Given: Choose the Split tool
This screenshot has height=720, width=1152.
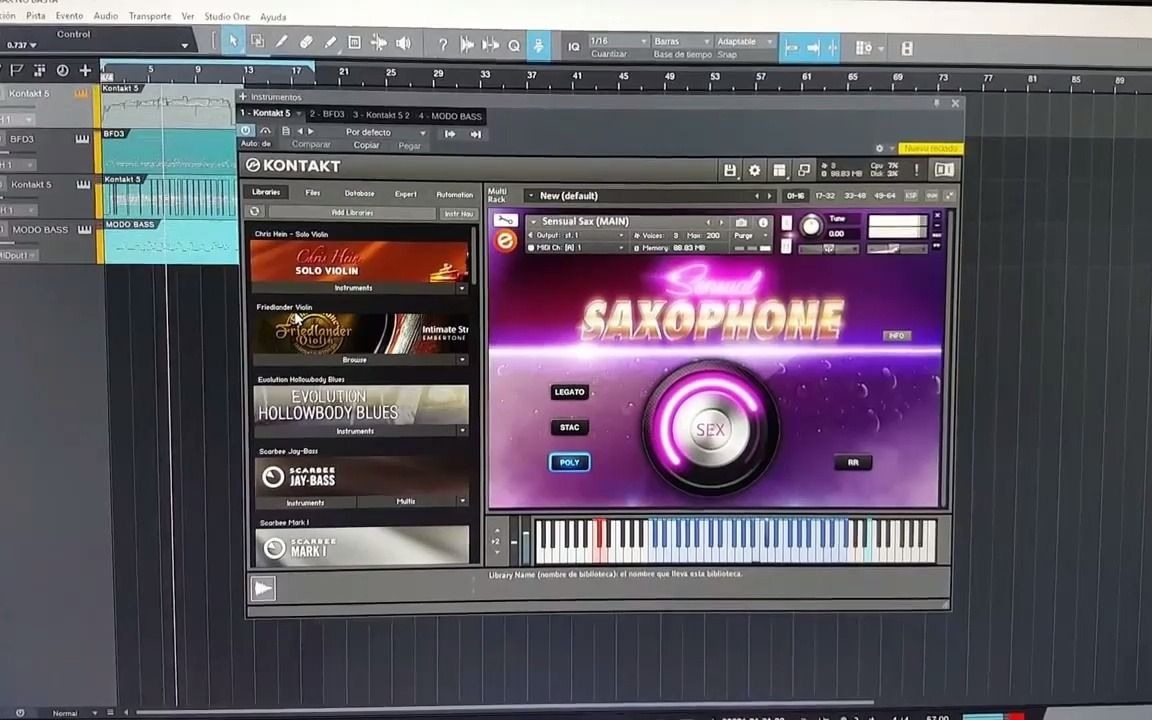Looking at the screenshot, I should [x=281, y=42].
